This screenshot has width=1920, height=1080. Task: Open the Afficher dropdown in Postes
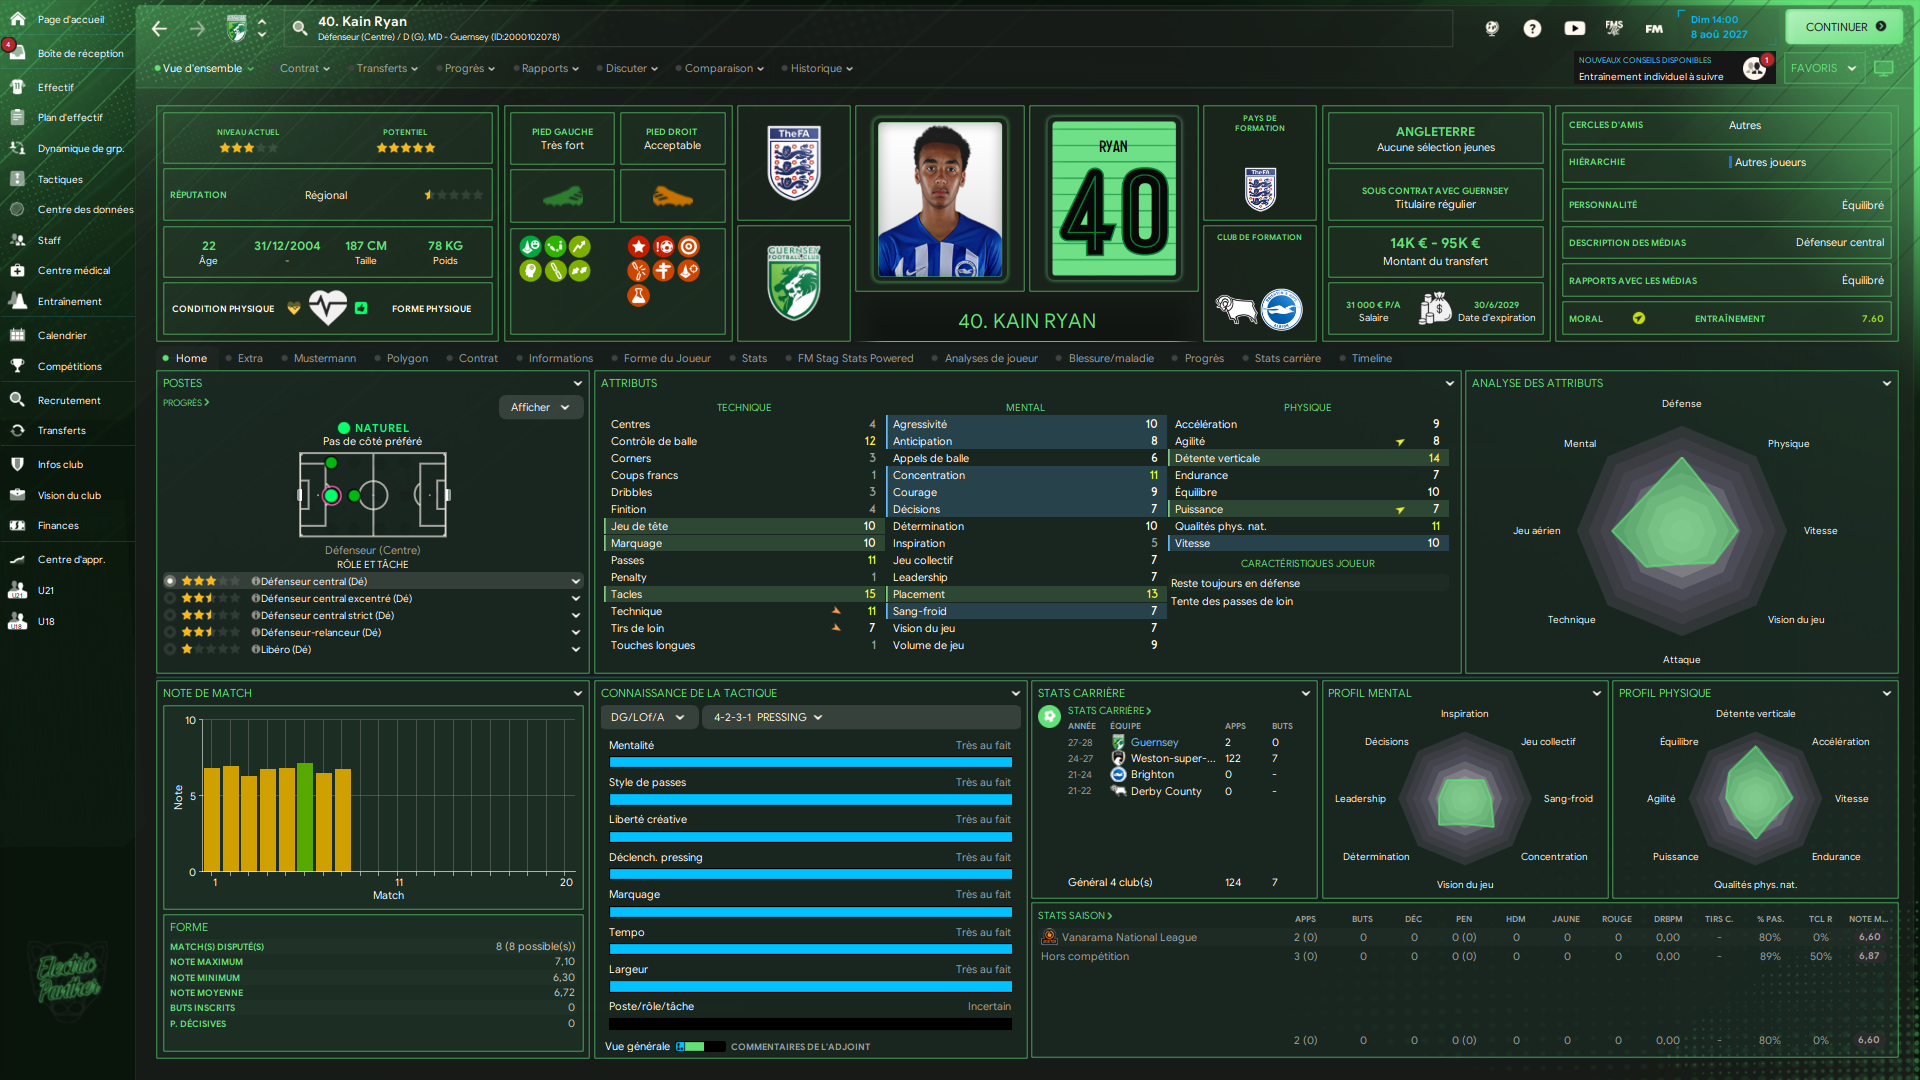pos(540,407)
